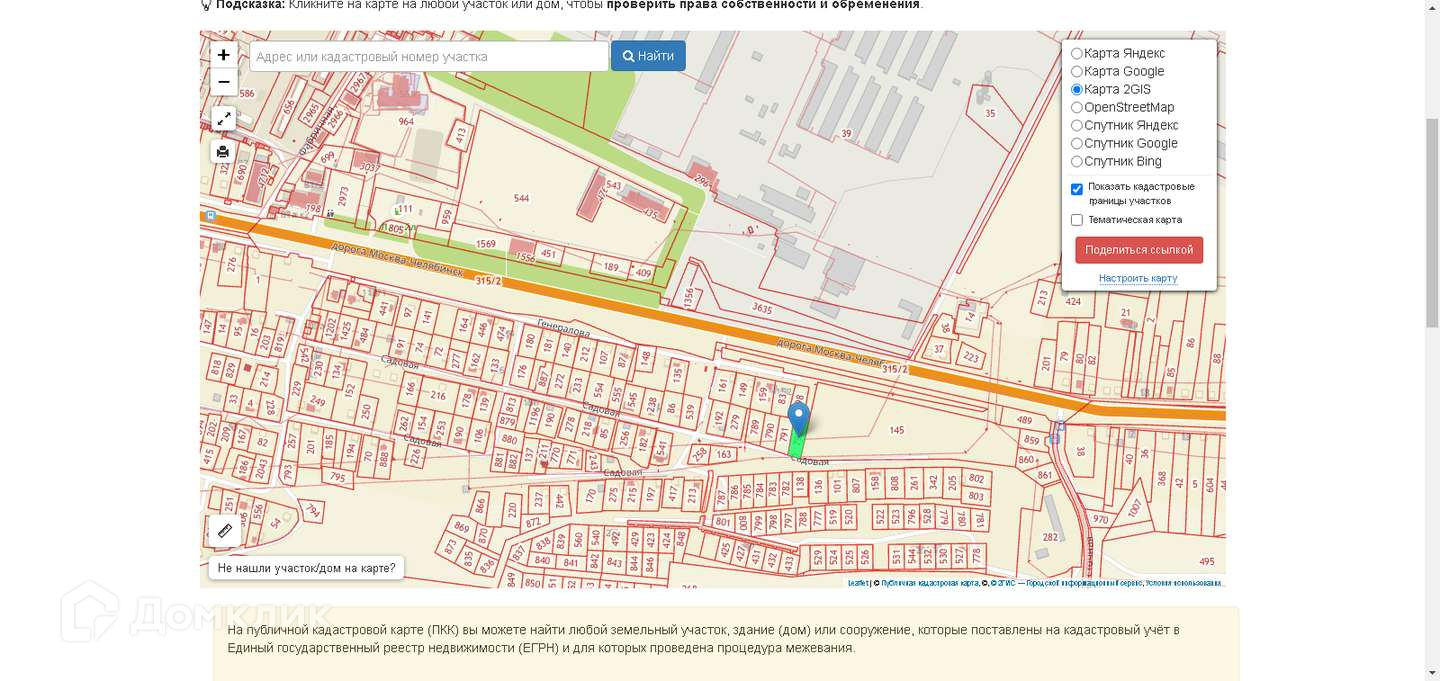Click parcel number 1007 on map
The width and height of the screenshot is (1440, 681).
[1135, 508]
